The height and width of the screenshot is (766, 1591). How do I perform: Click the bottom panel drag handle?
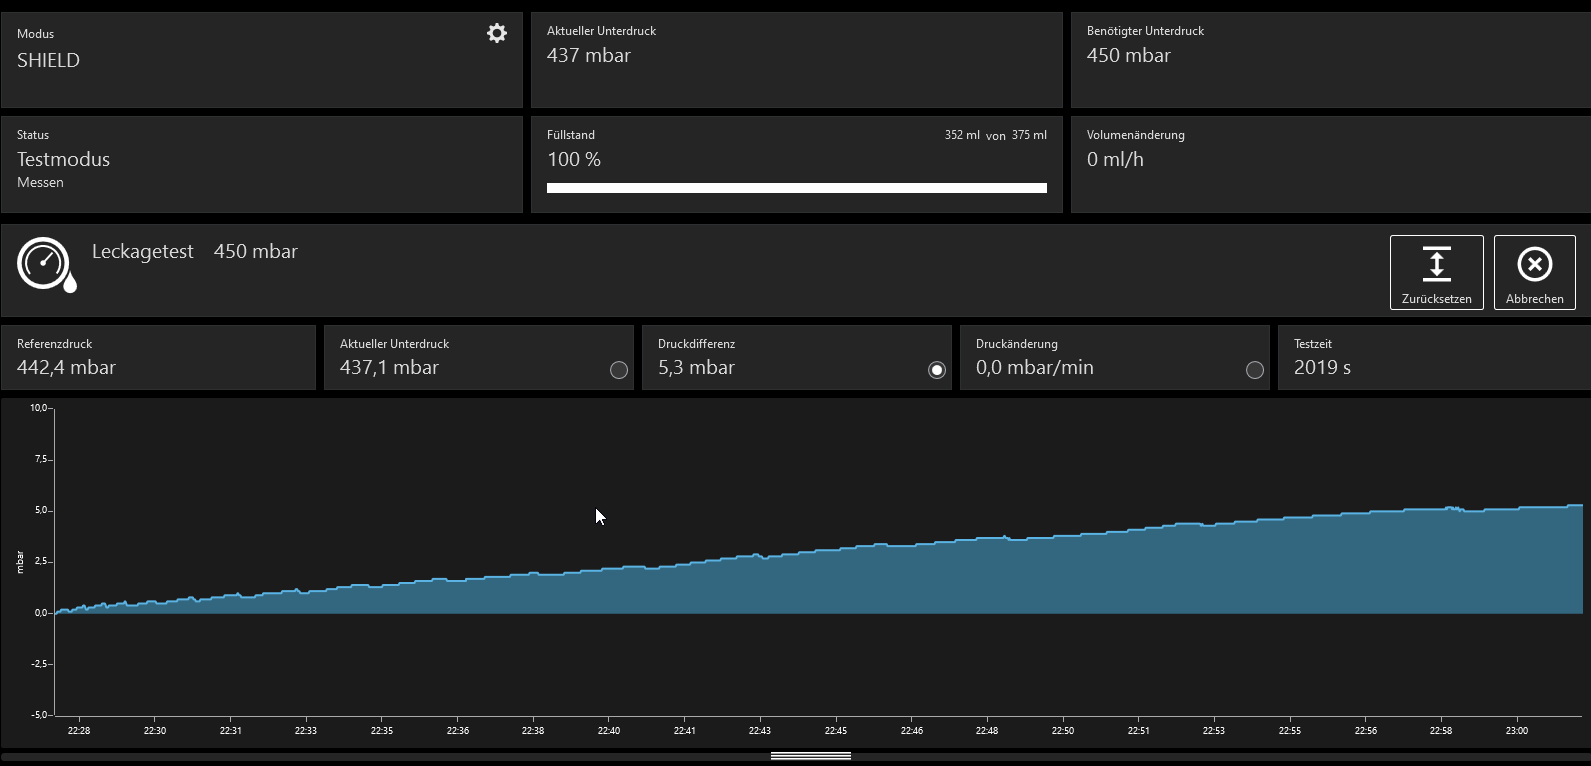pyautogui.click(x=810, y=756)
